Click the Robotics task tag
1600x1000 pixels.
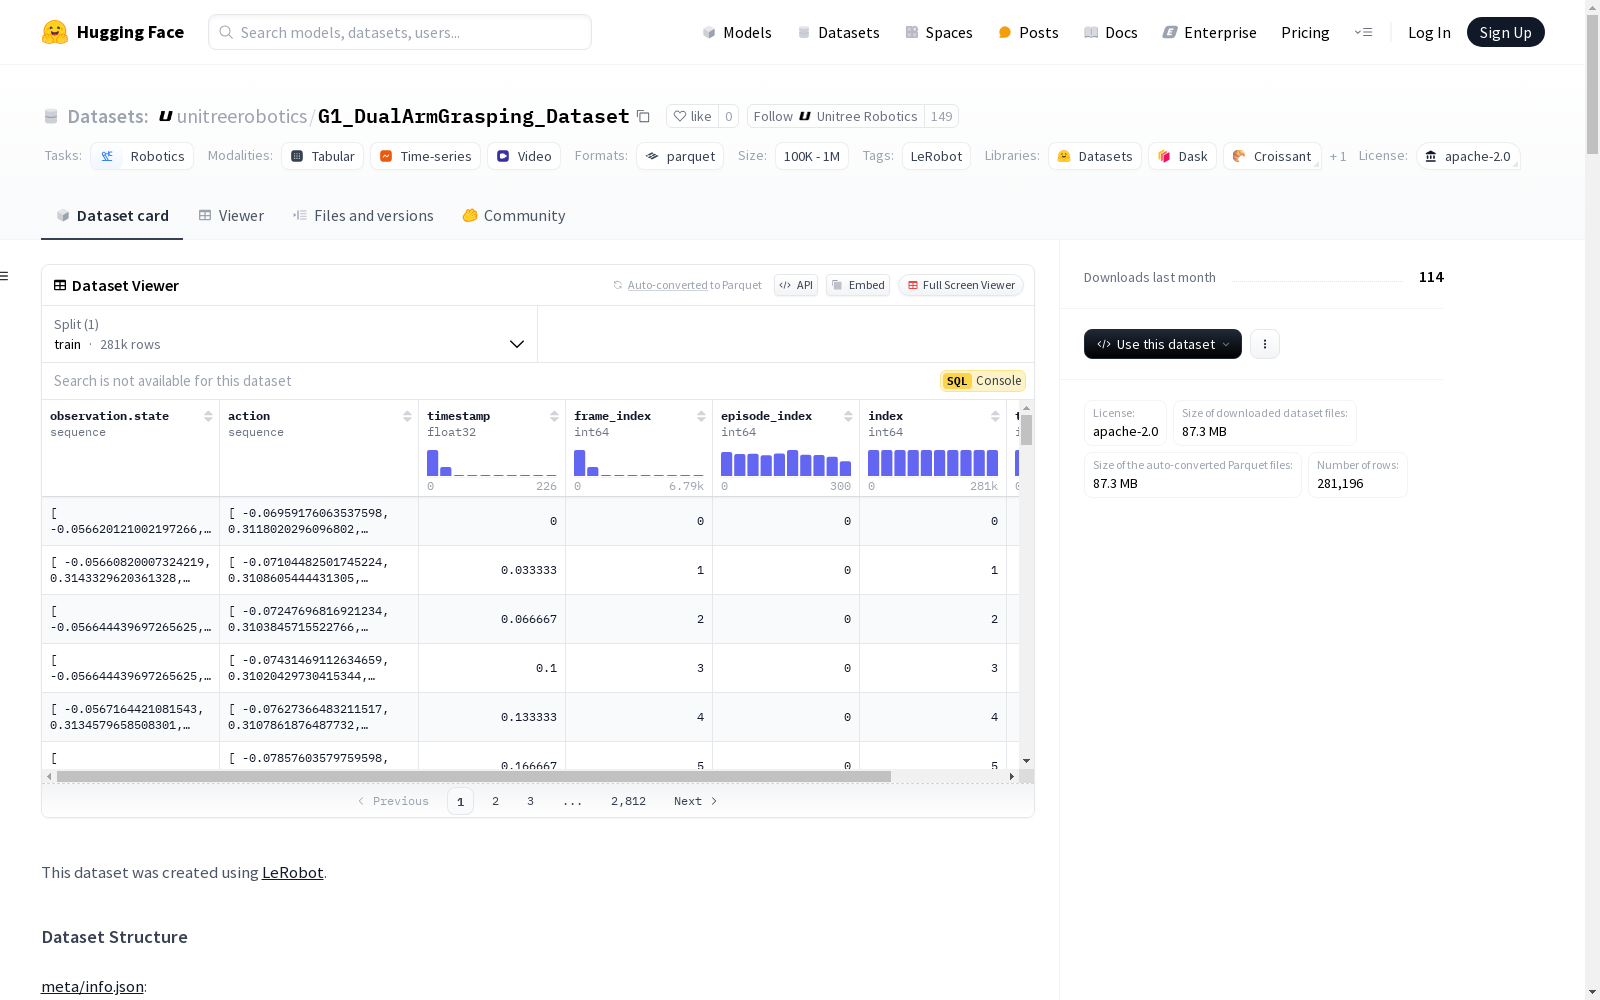(x=142, y=156)
